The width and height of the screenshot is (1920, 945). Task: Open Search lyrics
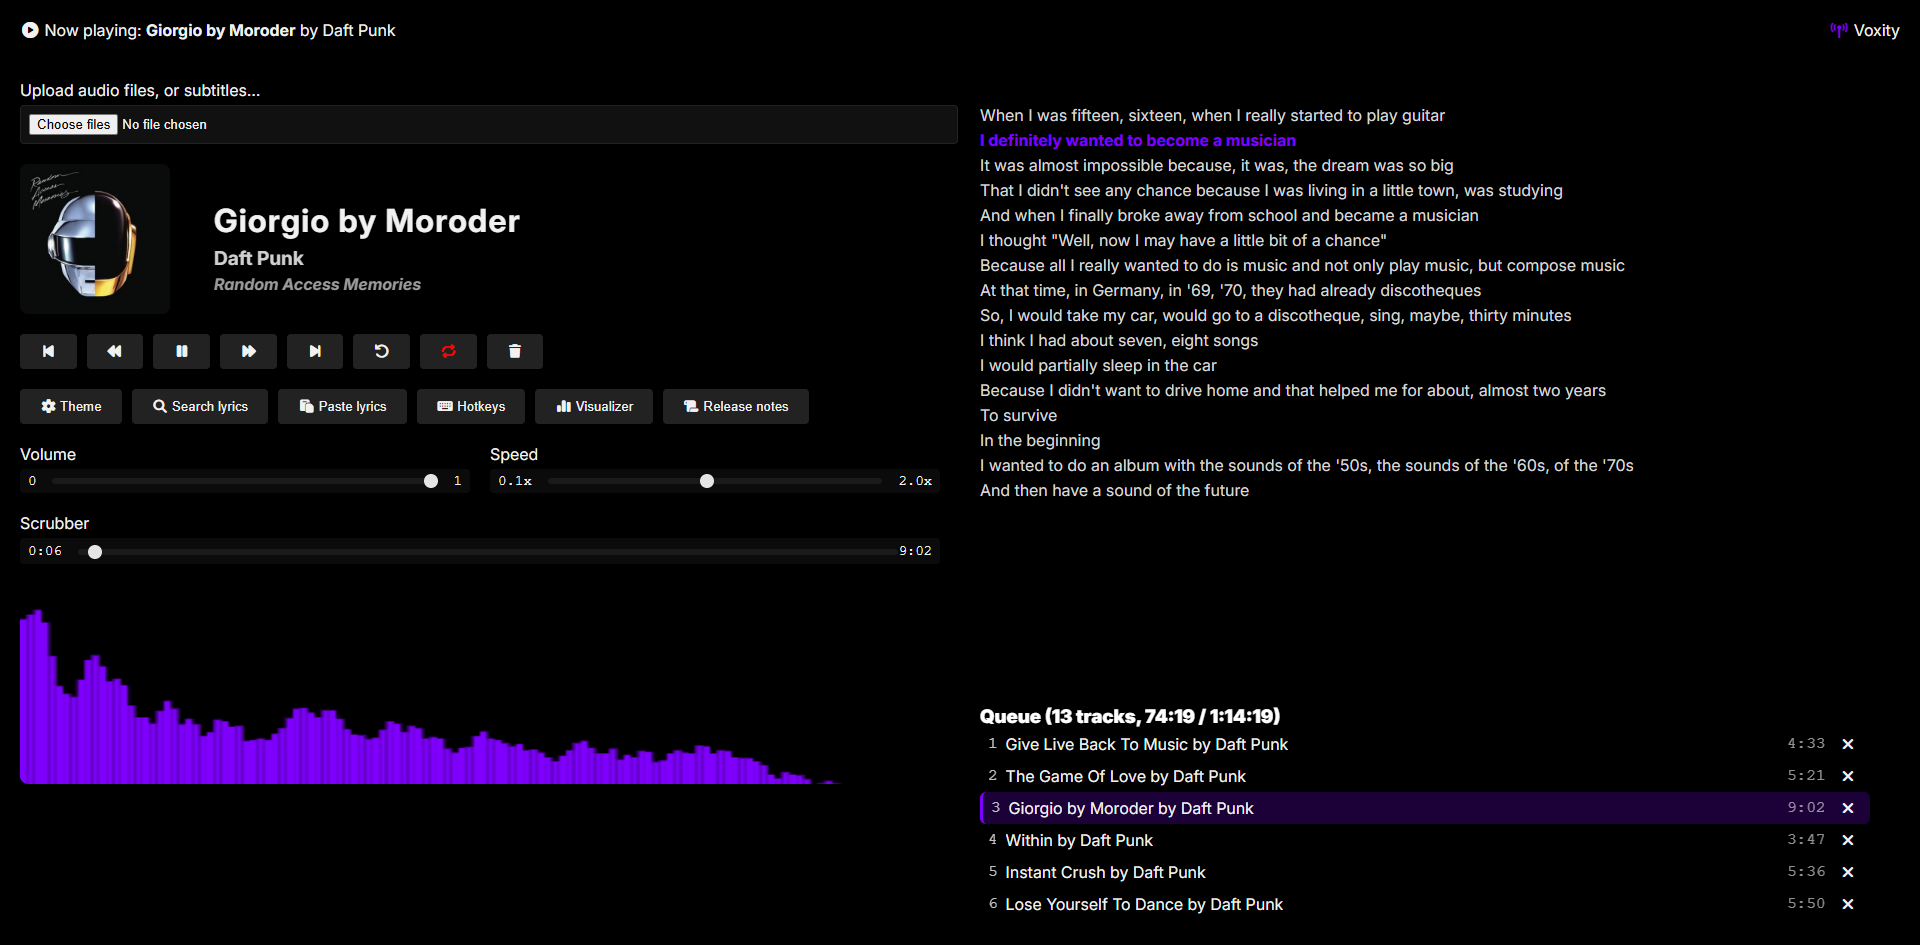tap(200, 406)
